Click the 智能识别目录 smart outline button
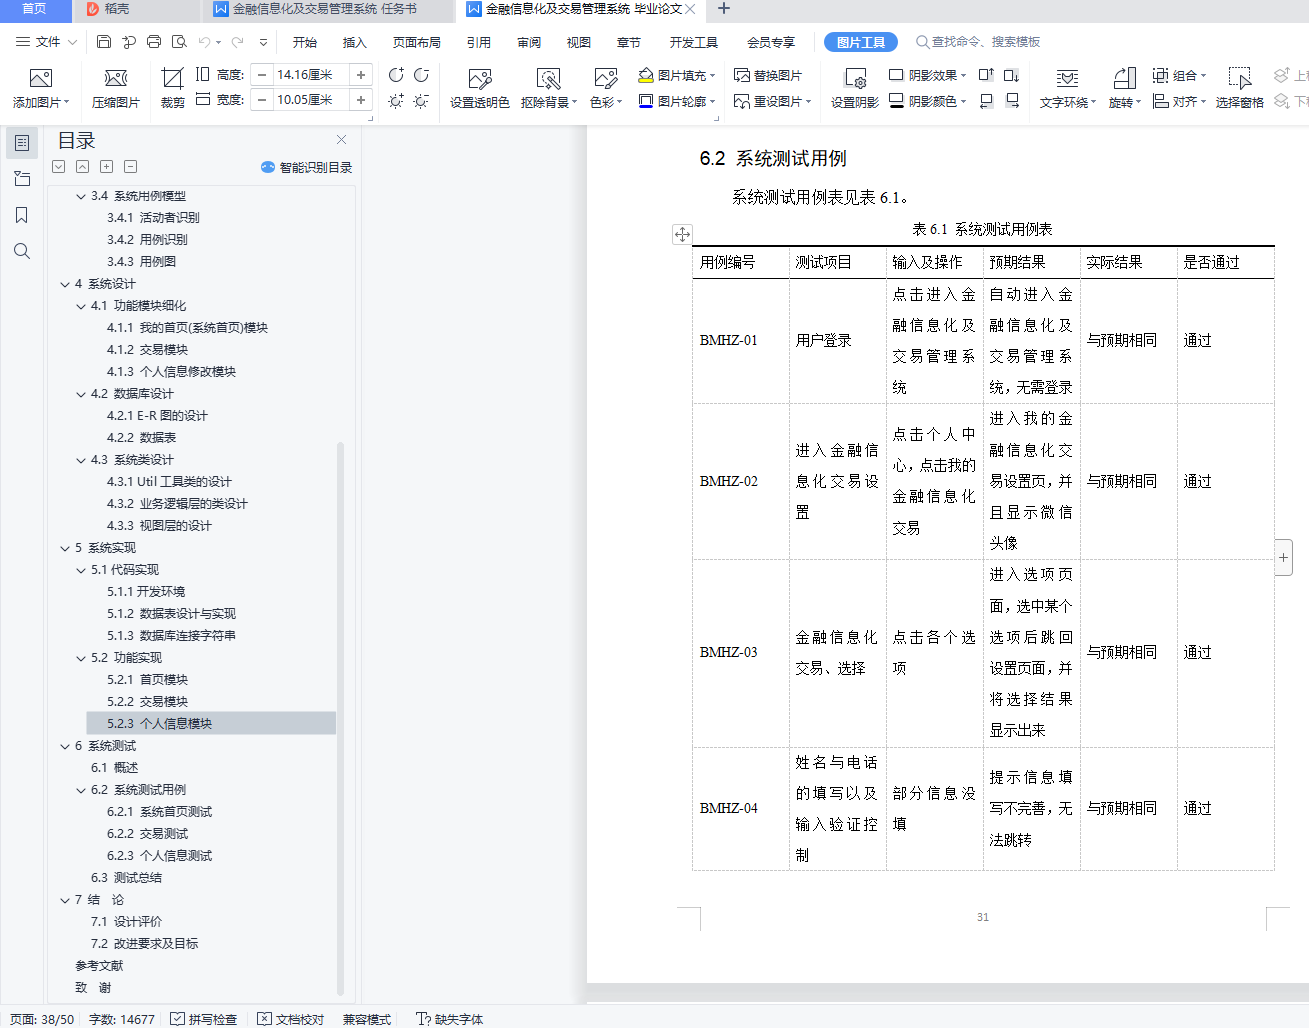 [306, 167]
